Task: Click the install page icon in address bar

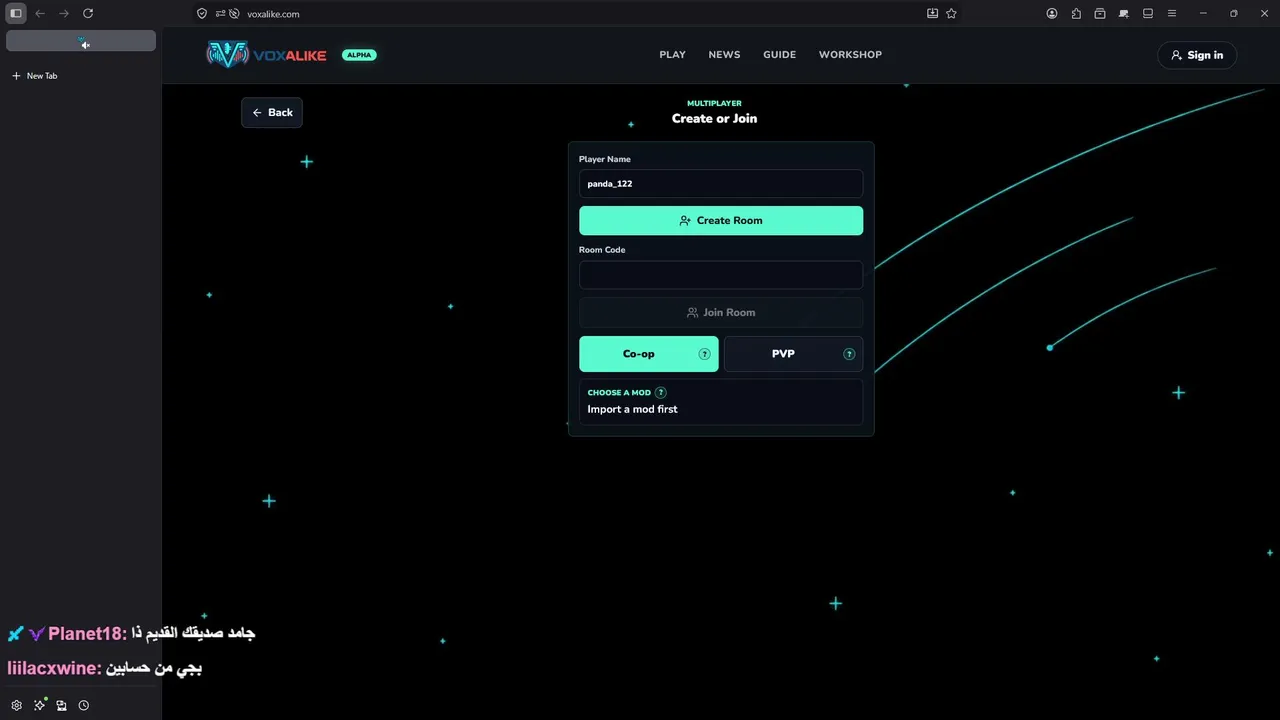Action: (x=932, y=13)
